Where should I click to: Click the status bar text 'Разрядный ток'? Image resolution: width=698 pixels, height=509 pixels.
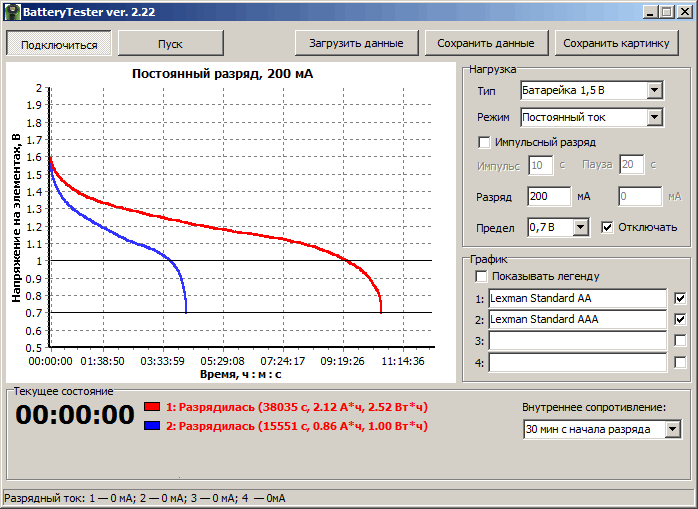click(x=44, y=498)
